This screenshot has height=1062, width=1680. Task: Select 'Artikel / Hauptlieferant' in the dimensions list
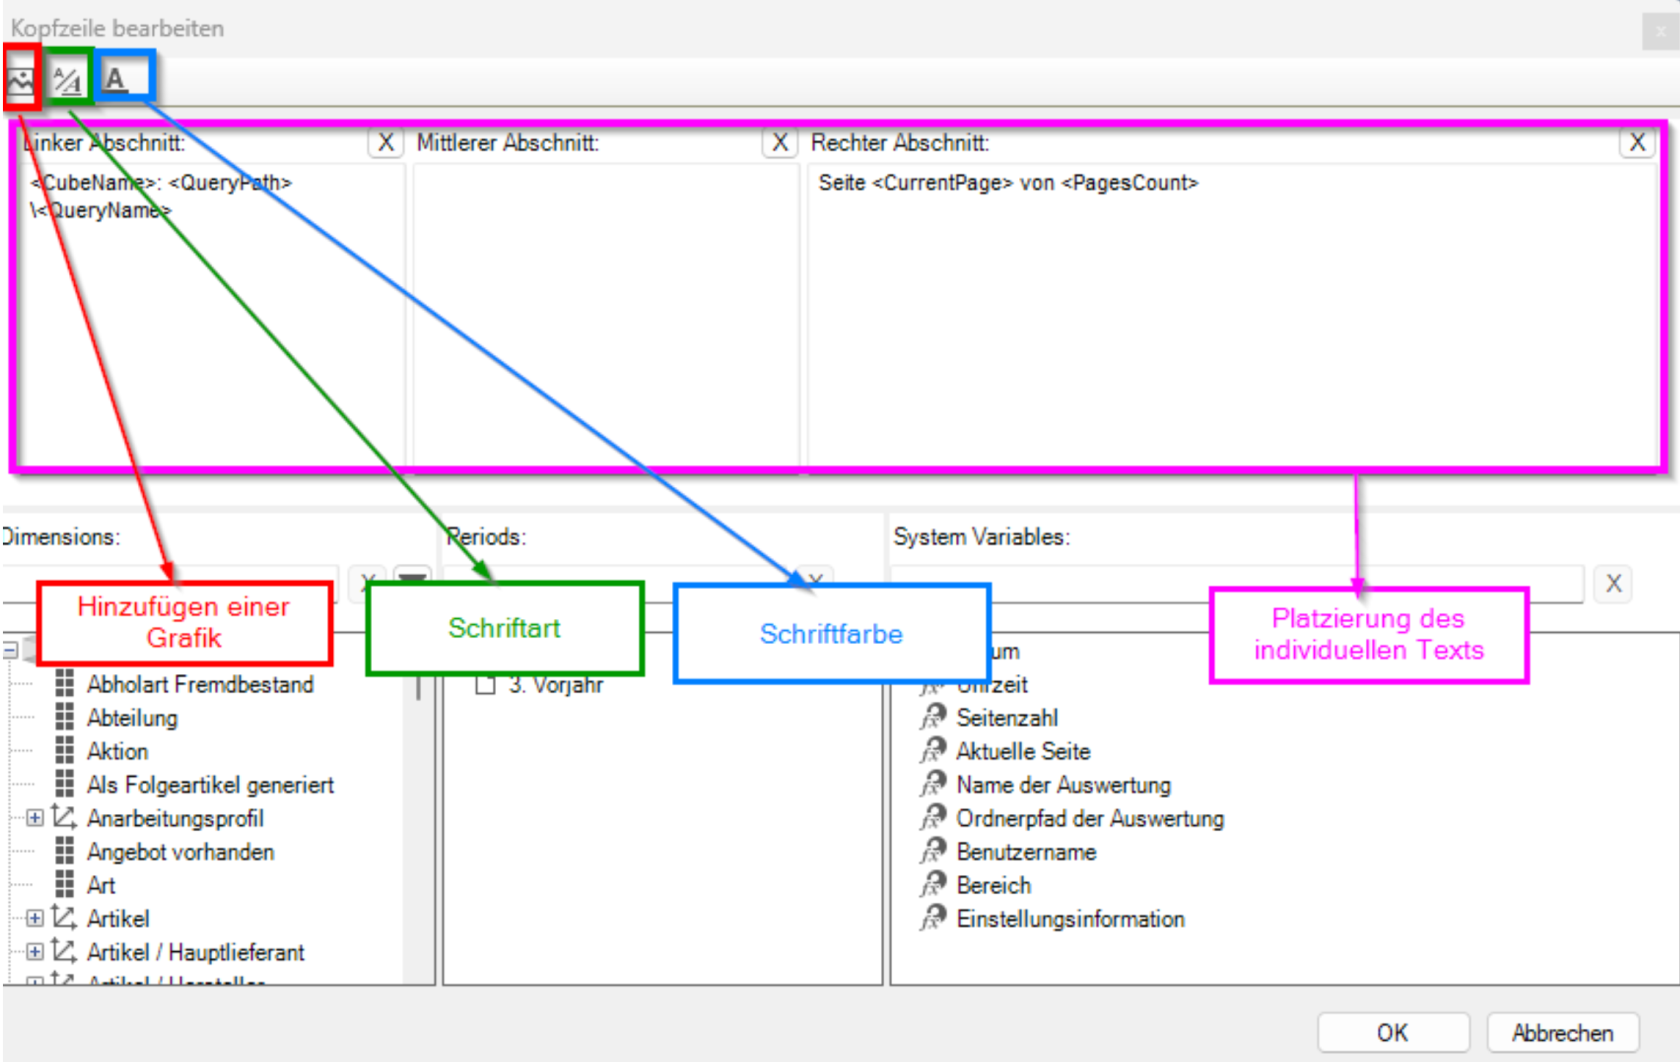coord(196,952)
